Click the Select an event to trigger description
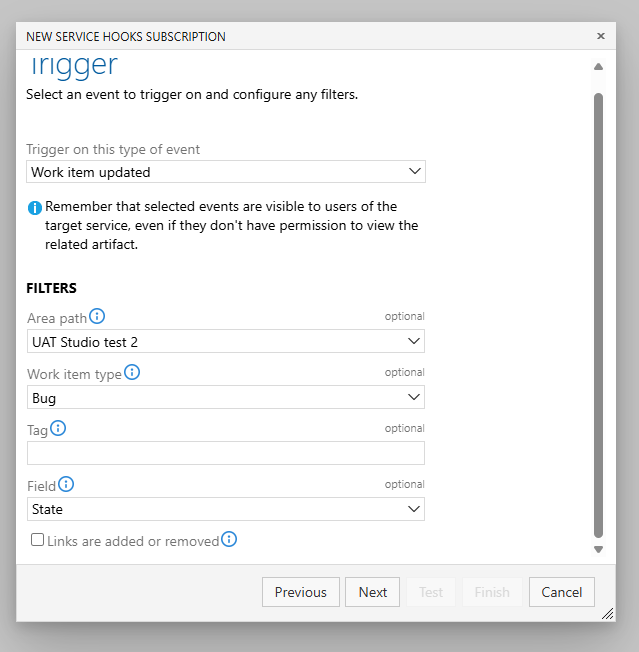This screenshot has height=652, width=639. point(192,95)
